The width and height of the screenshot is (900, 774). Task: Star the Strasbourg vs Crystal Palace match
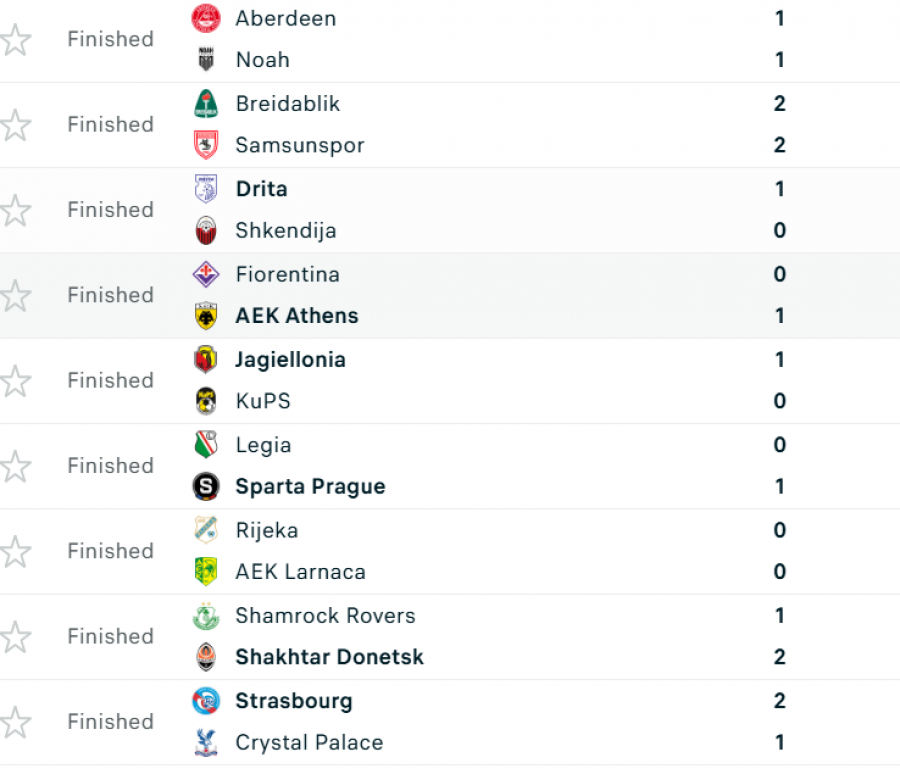coord(15,722)
